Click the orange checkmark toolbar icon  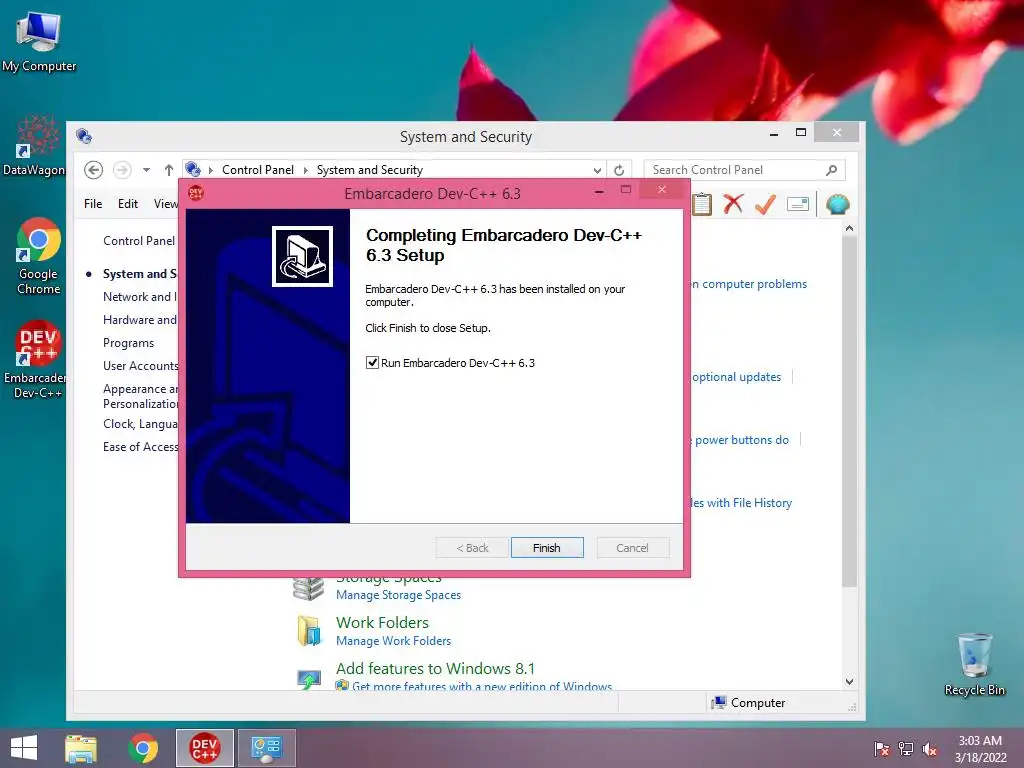[x=765, y=204]
